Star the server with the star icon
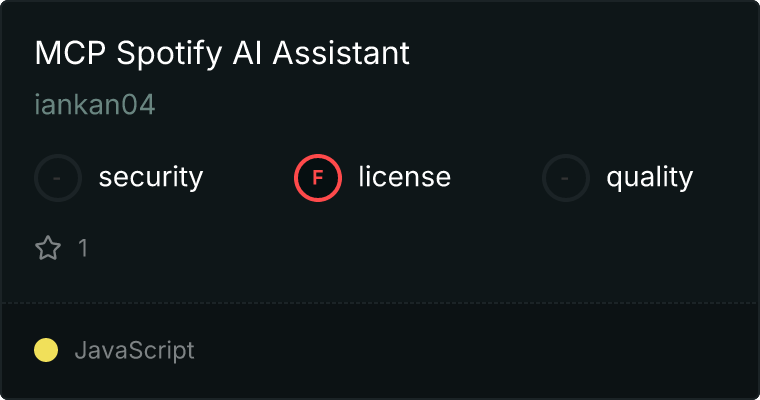Image resolution: width=760 pixels, height=400 pixels. point(48,248)
